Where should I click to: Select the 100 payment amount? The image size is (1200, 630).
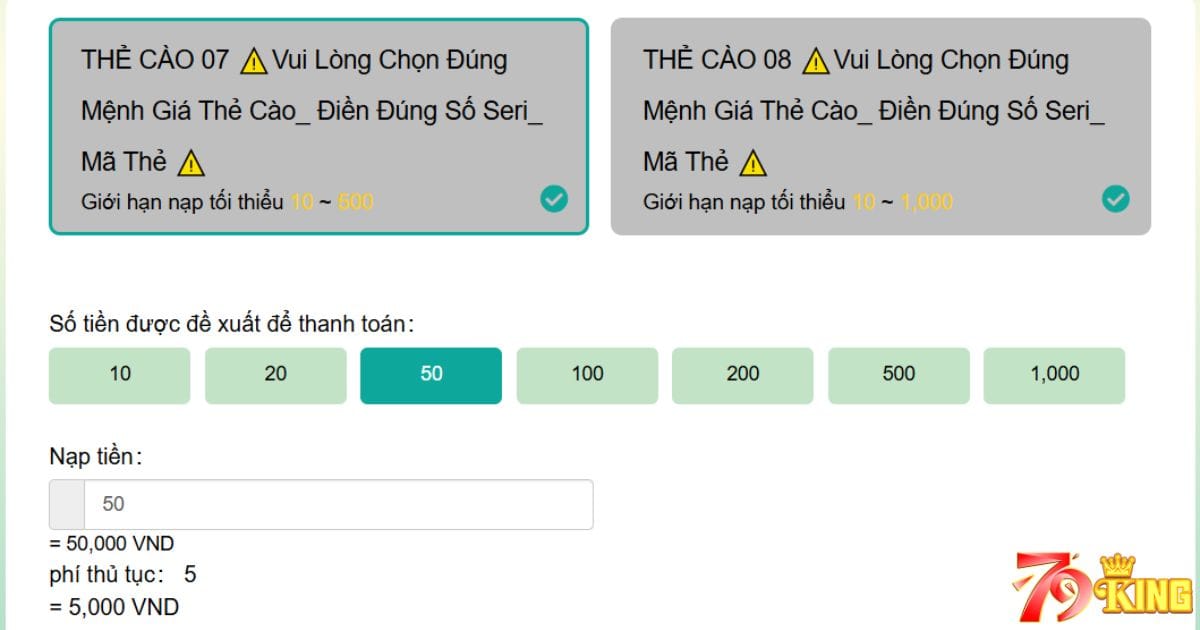(587, 374)
